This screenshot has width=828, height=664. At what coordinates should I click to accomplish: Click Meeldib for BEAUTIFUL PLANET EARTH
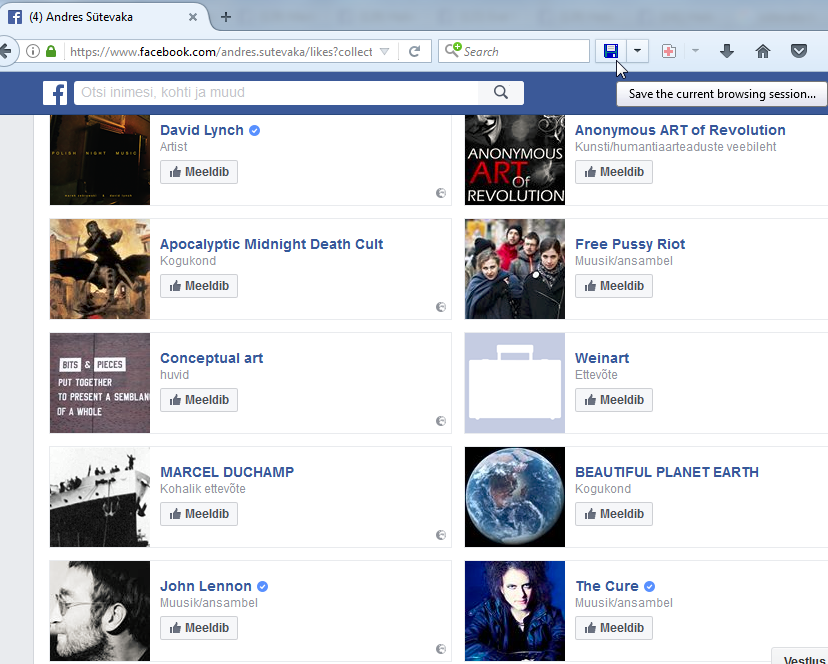click(x=614, y=514)
